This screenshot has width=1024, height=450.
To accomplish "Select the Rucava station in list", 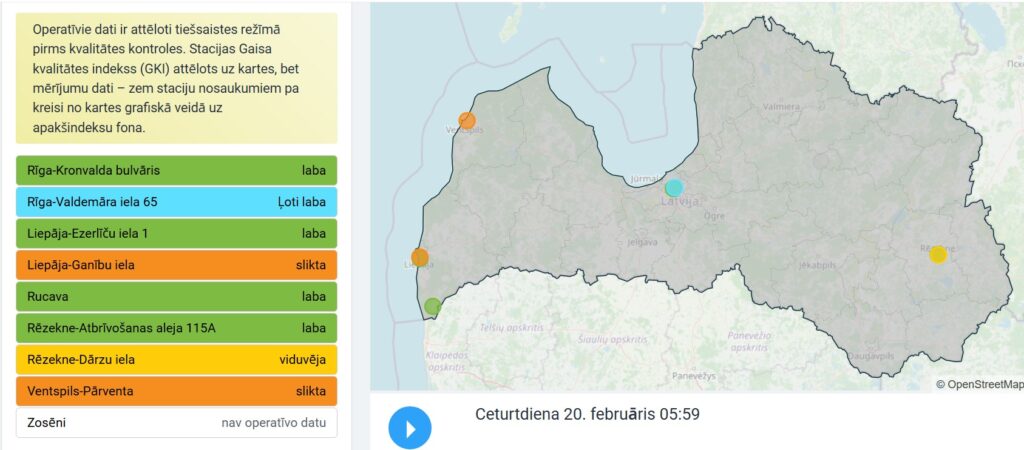I will click(177, 297).
